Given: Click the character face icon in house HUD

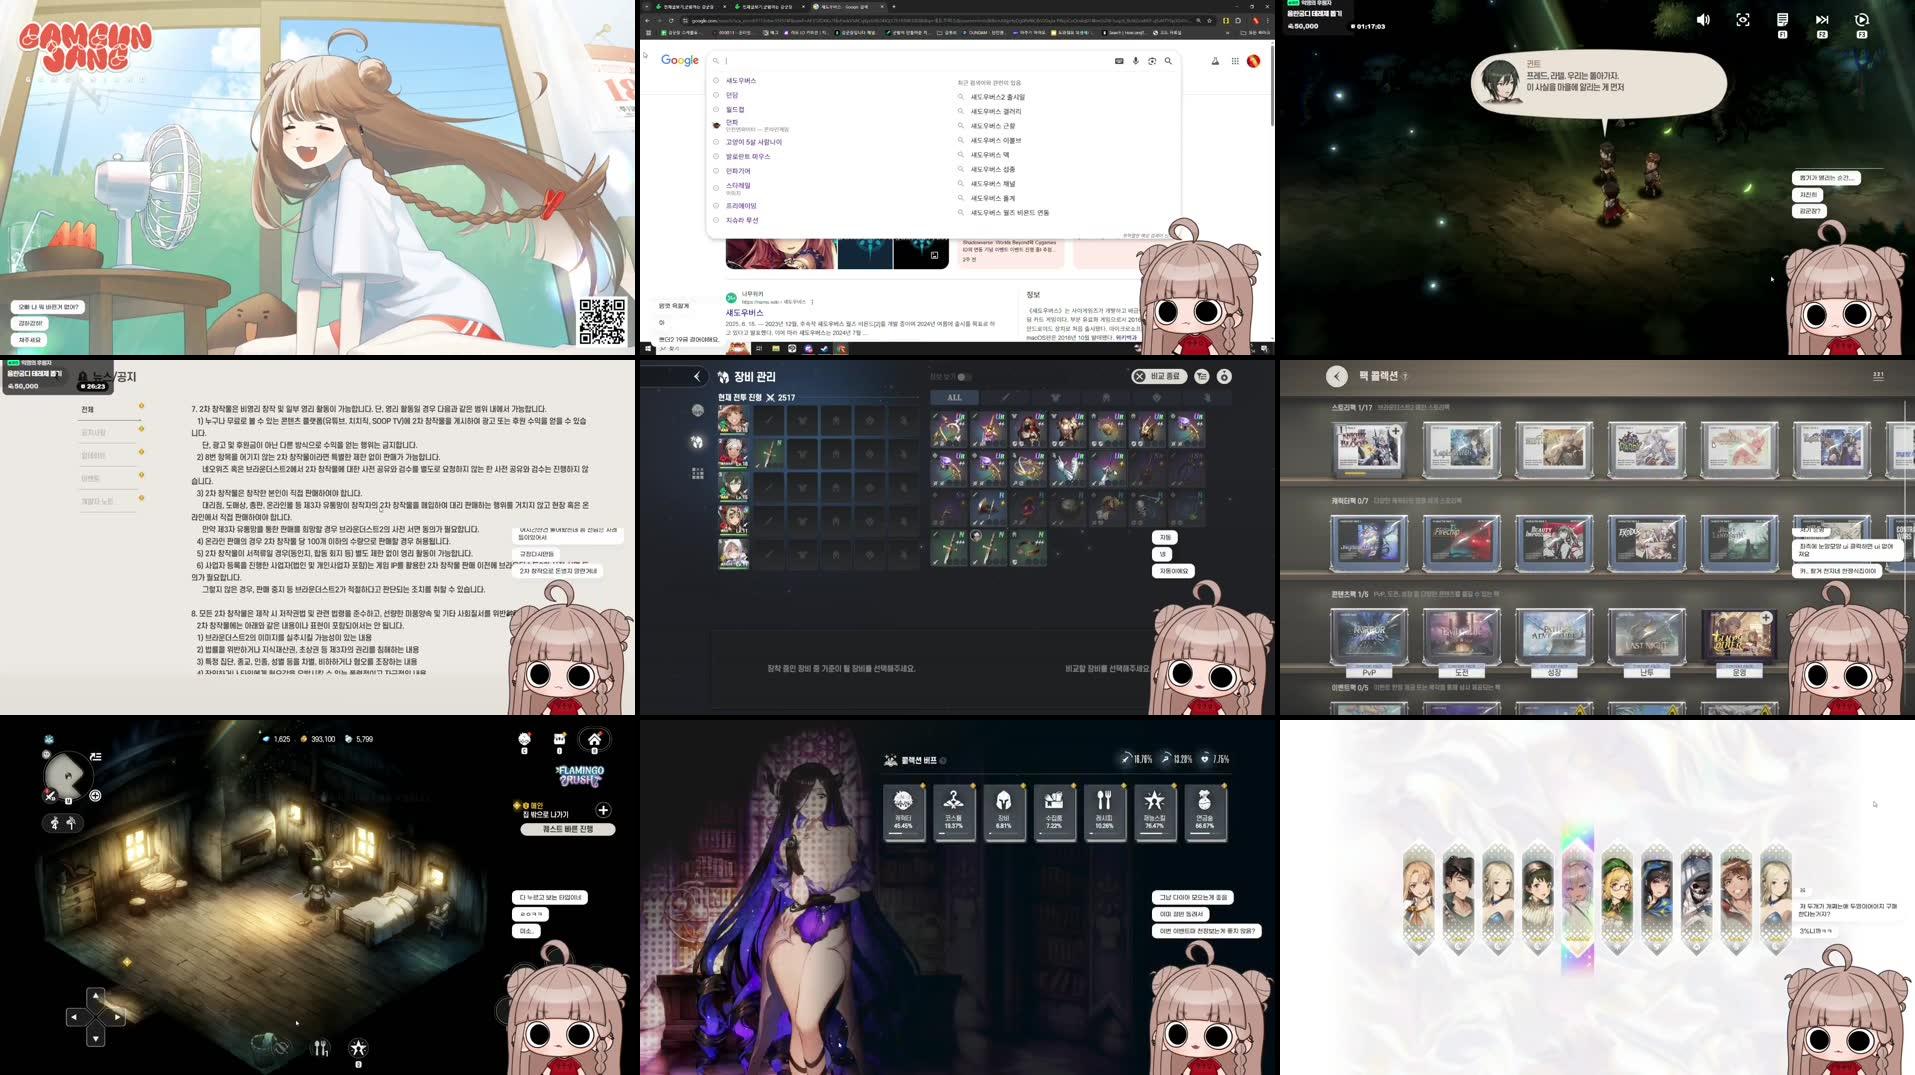Looking at the screenshot, I should [524, 740].
